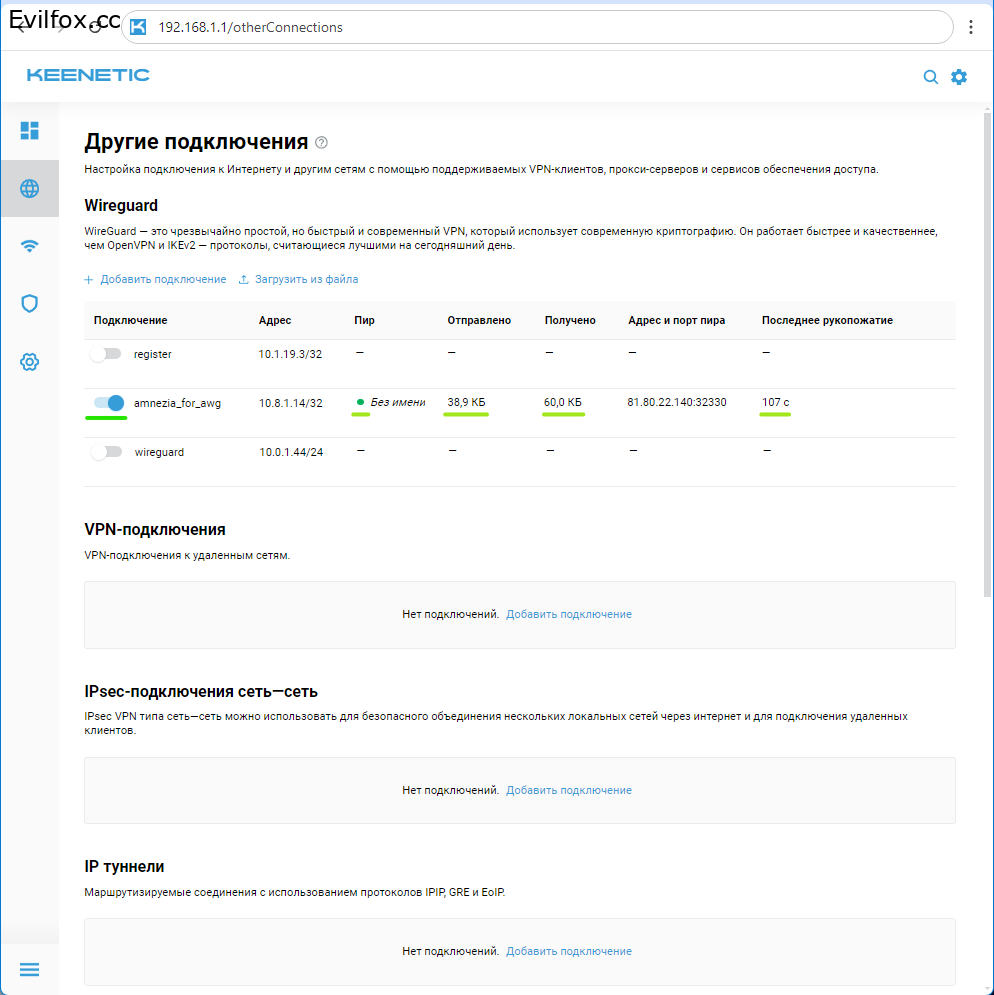Click the page vertical scrollbar
This screenshot has height=995, width=994.
click(x=987, y=355)
